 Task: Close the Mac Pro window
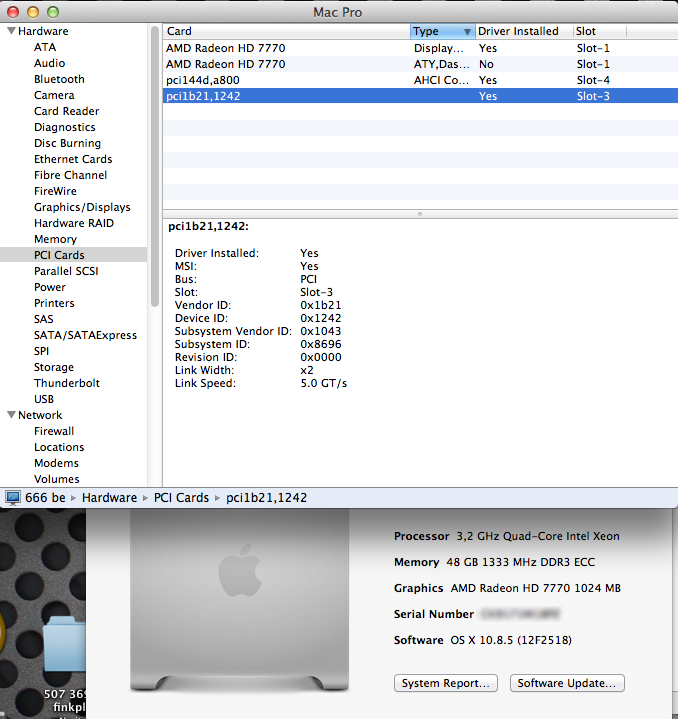13,12
